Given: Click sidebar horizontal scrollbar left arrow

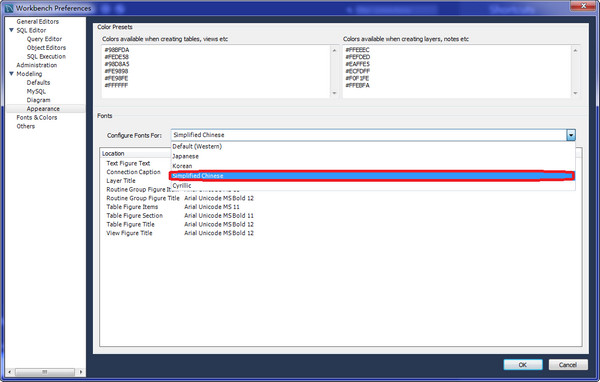Looking at the screenshot, I should (x=10, y=372).
